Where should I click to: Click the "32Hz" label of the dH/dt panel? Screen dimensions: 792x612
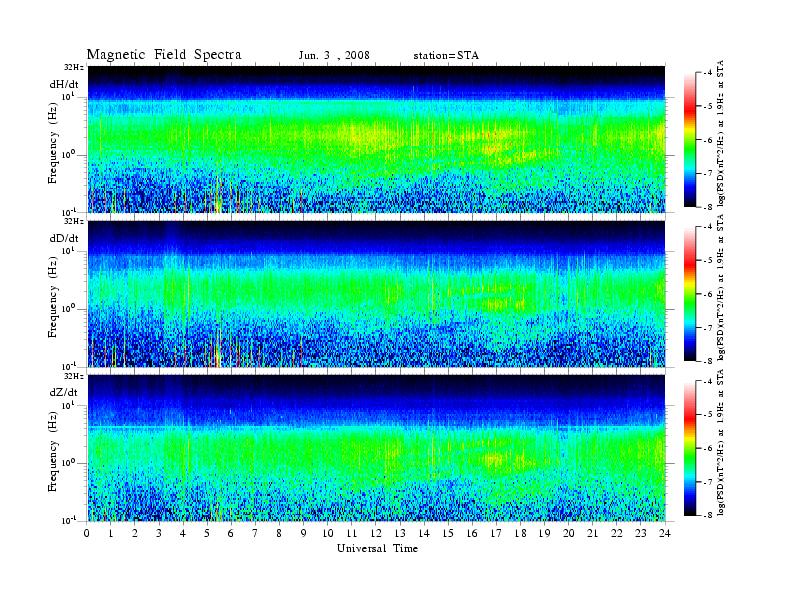(x=74, y=67)
